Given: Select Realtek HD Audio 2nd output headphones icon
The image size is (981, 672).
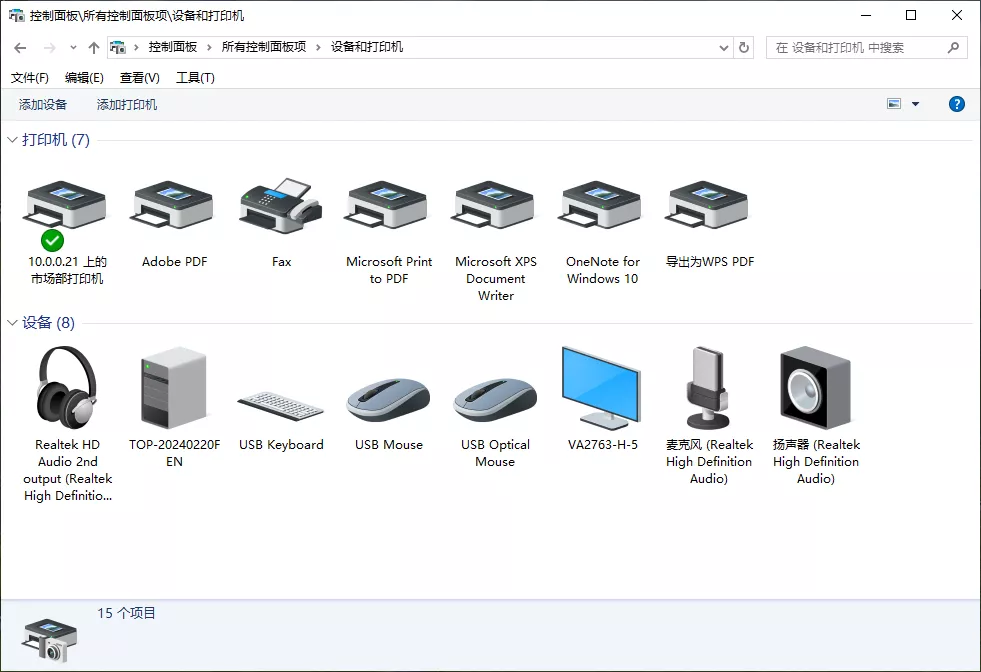Looking at the screenshot, I should tap(67, 387).
